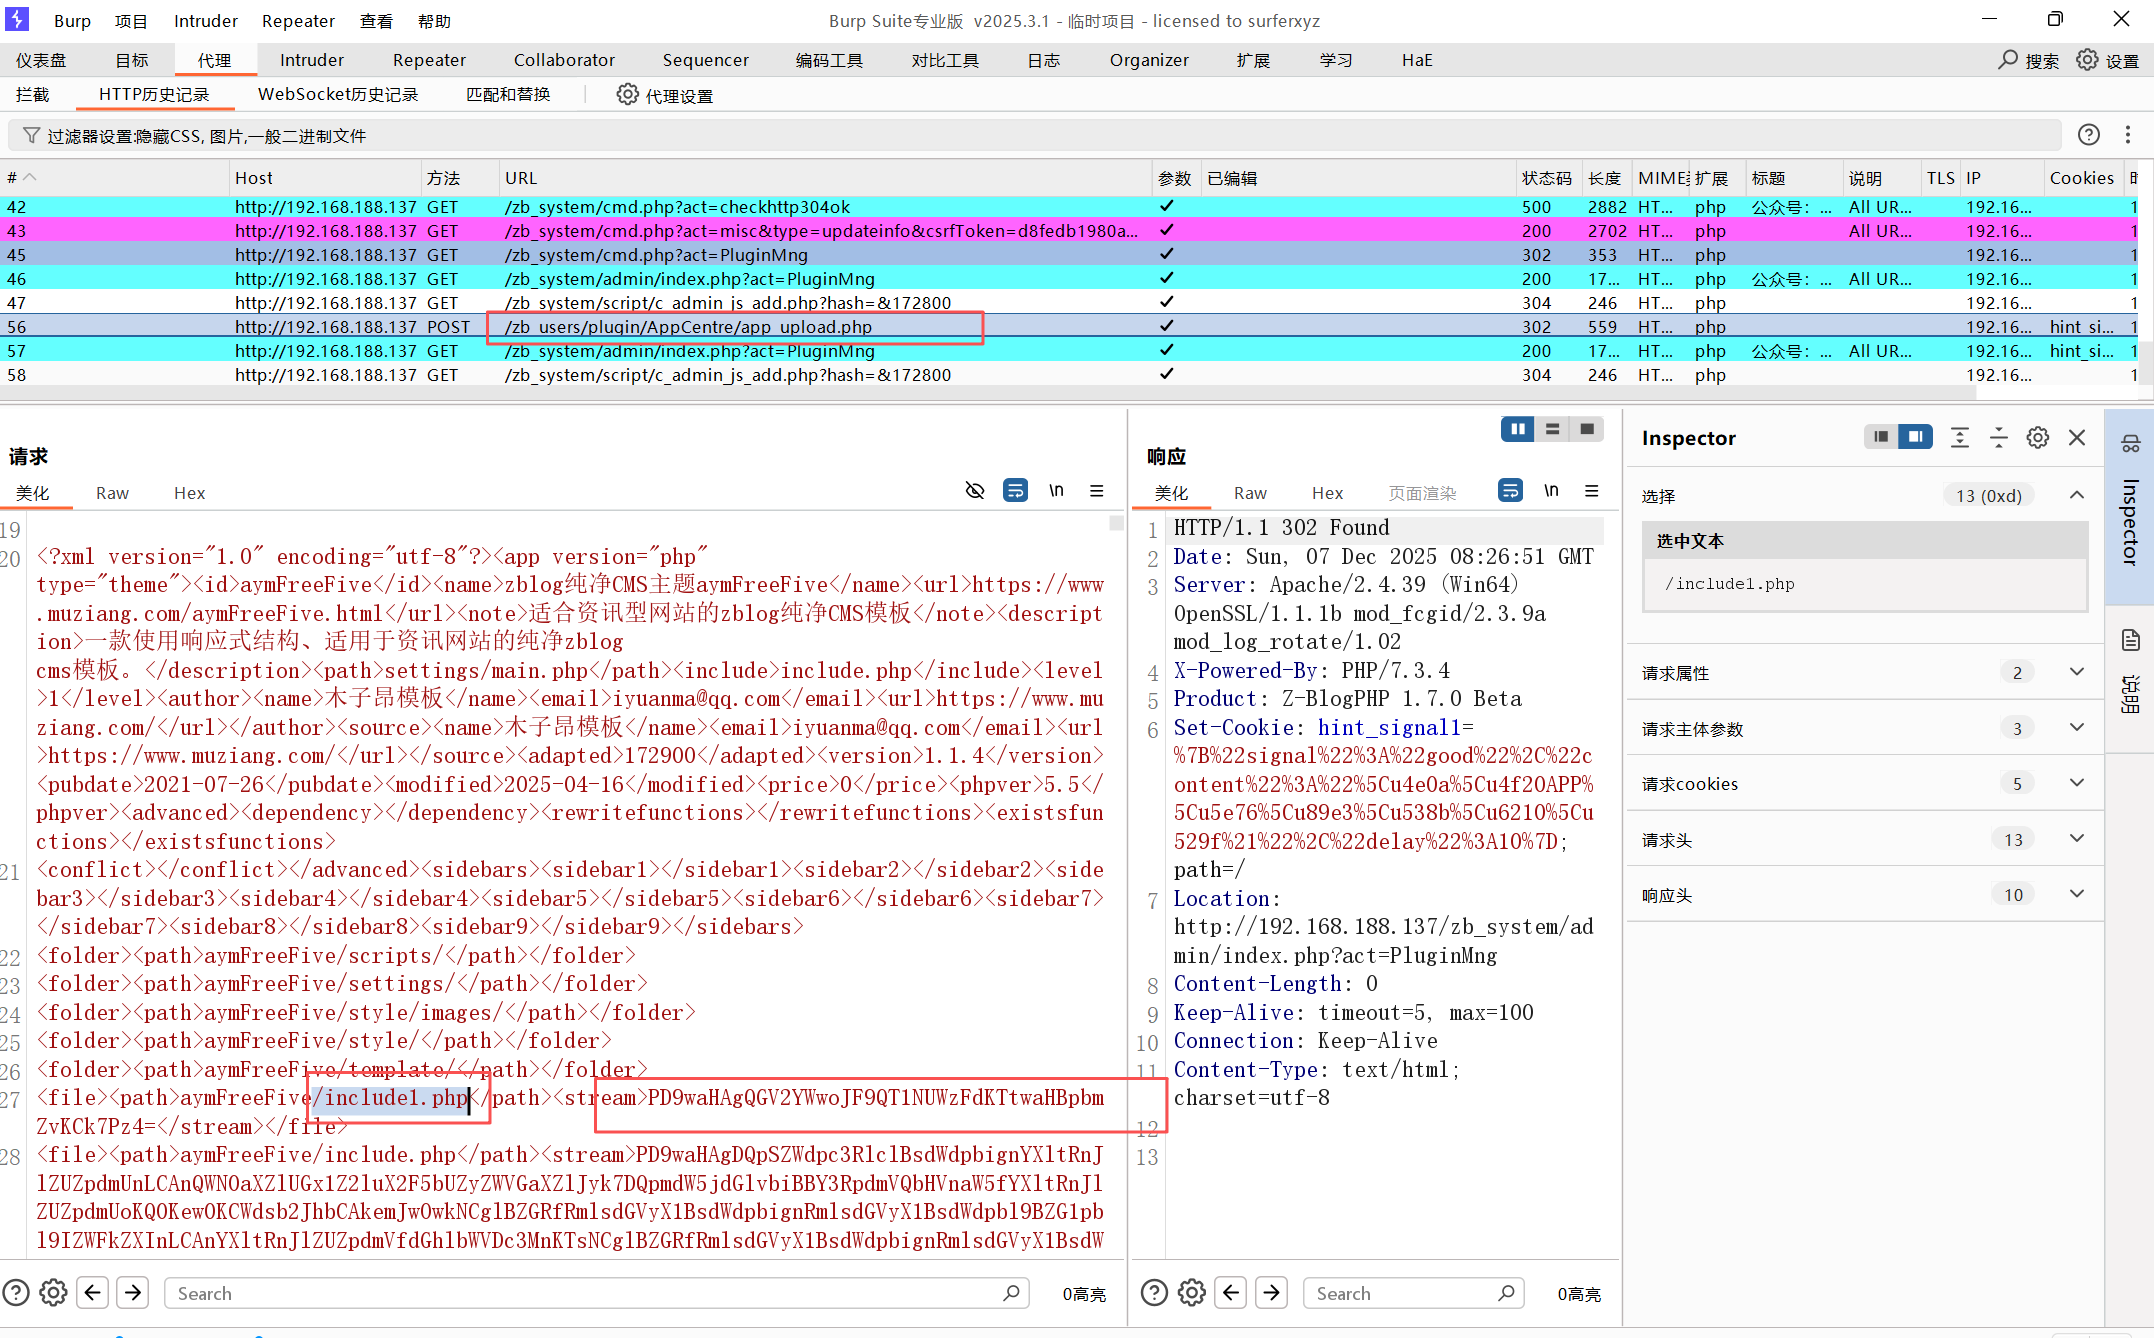Viewport: 2154px width, 1338px height.
Task: Switch request view to Raw
Action: (x=112, y=493)
